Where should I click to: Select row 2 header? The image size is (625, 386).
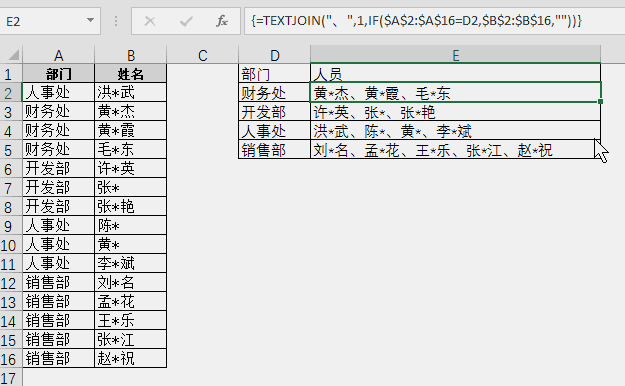click(11, 93)
